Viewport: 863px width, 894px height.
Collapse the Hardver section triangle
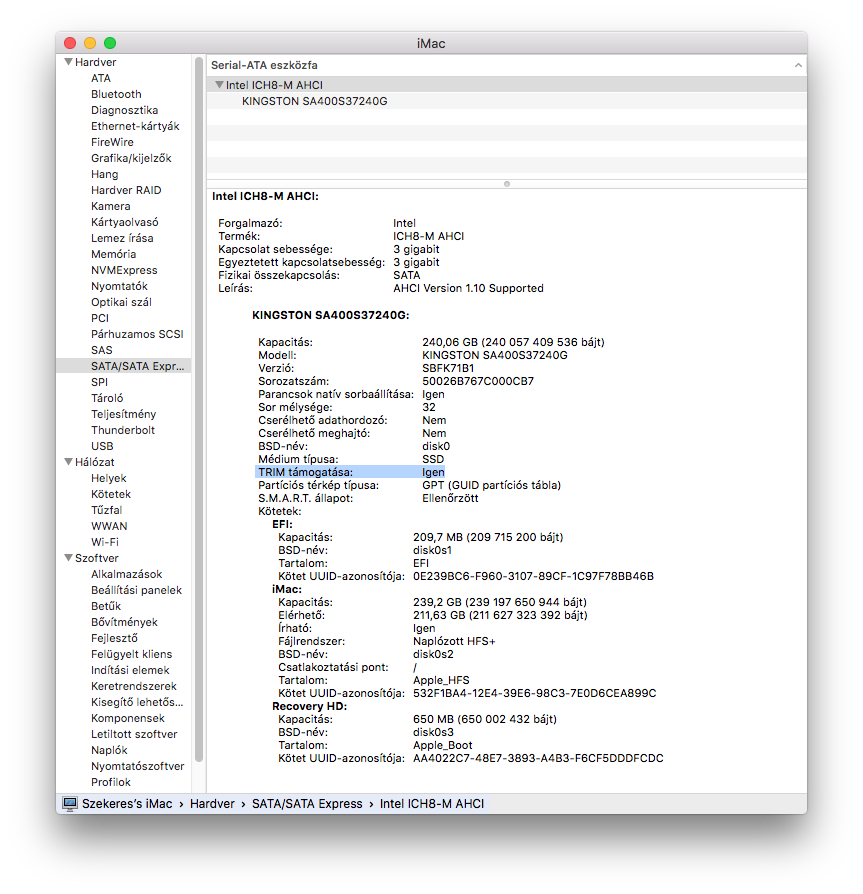pyautogui.click(x=68, y=62)
